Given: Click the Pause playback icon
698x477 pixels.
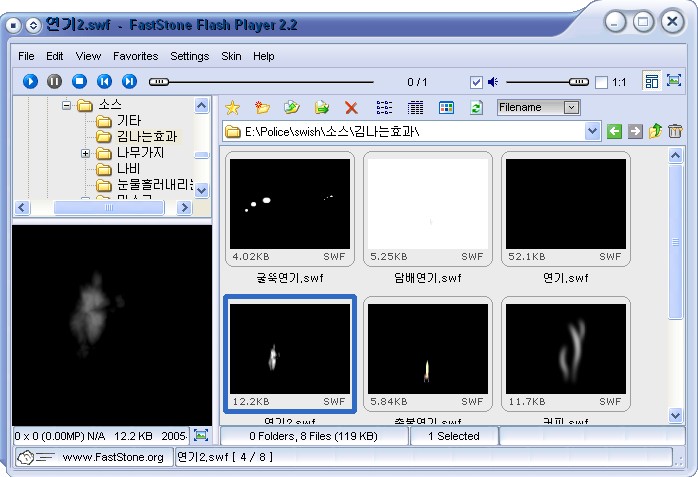Looking at the screenshot, I should coord(55,82).
